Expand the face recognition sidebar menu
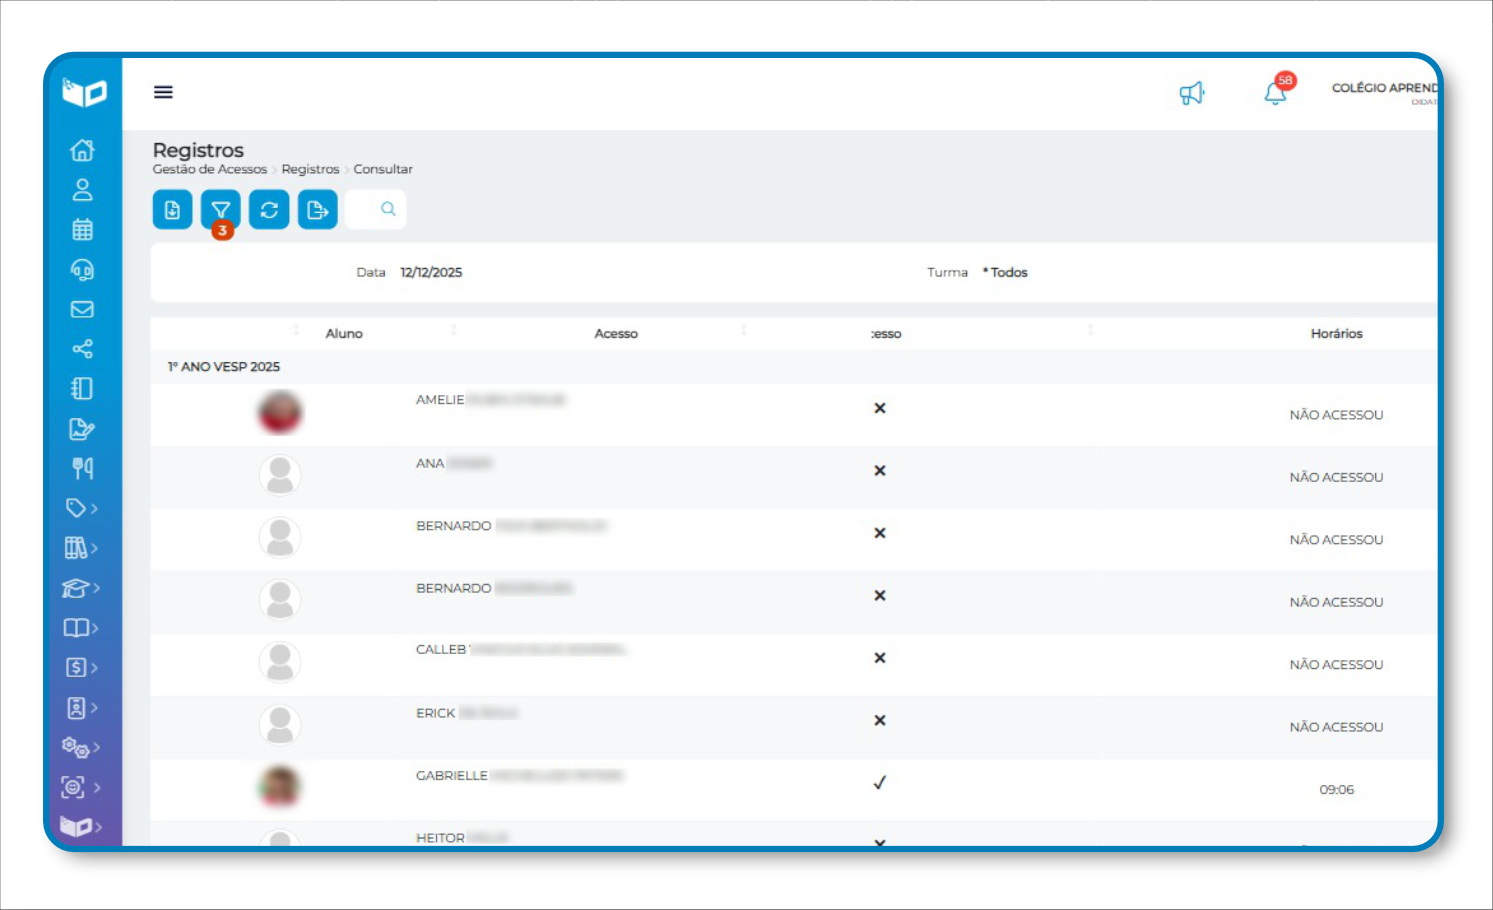1493x910 pixels. tap(80, 787)
